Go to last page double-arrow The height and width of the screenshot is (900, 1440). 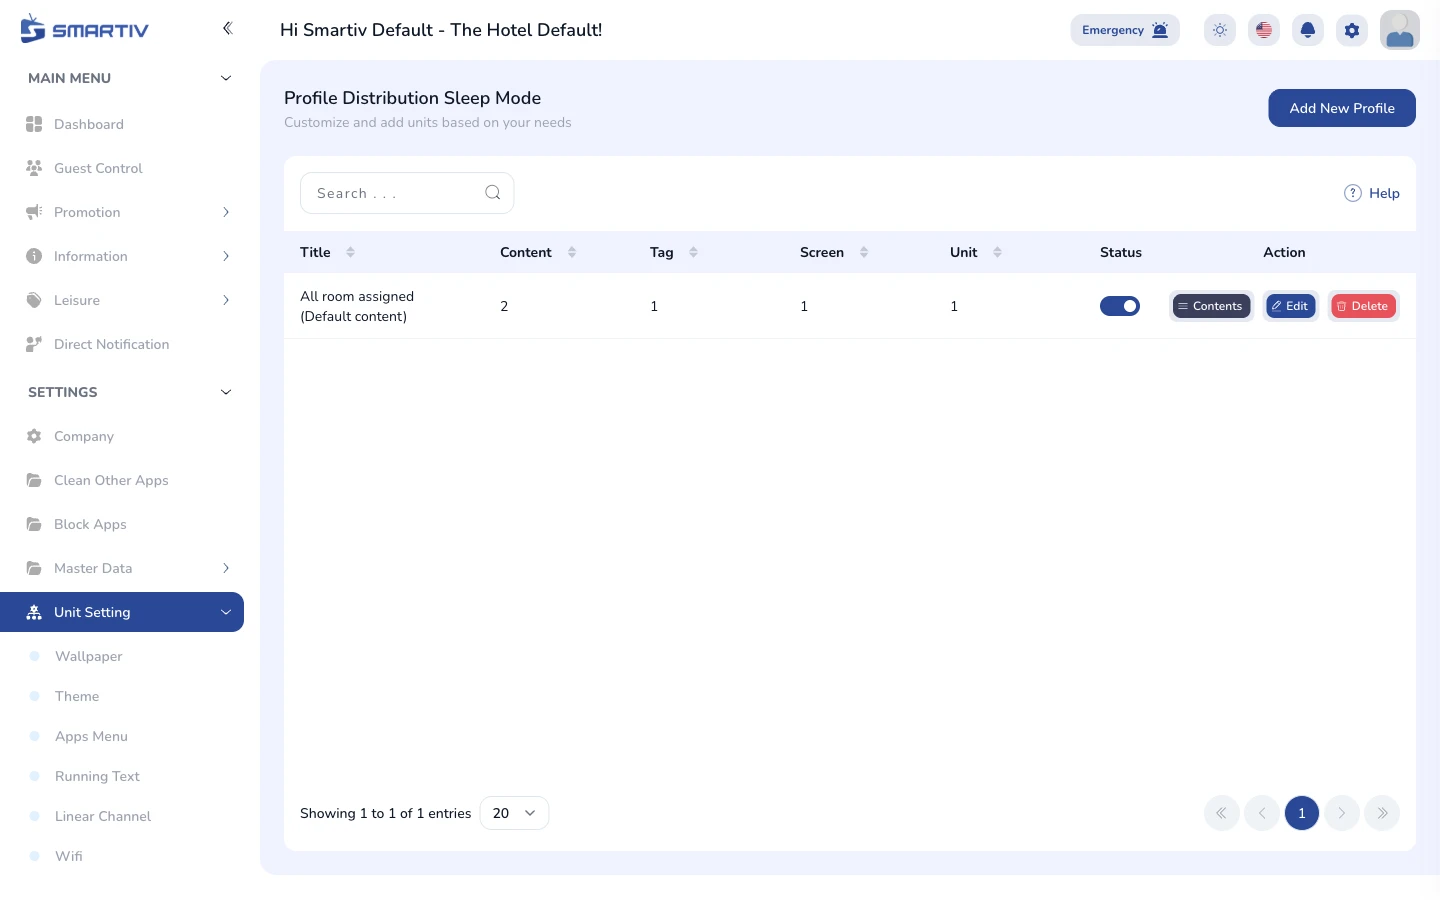click(x=1382, y=813)
